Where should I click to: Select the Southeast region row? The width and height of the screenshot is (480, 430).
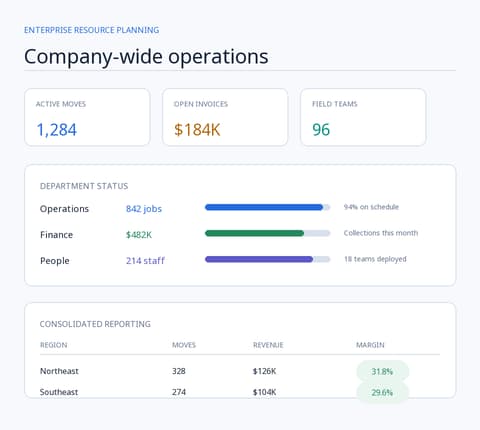240,392
